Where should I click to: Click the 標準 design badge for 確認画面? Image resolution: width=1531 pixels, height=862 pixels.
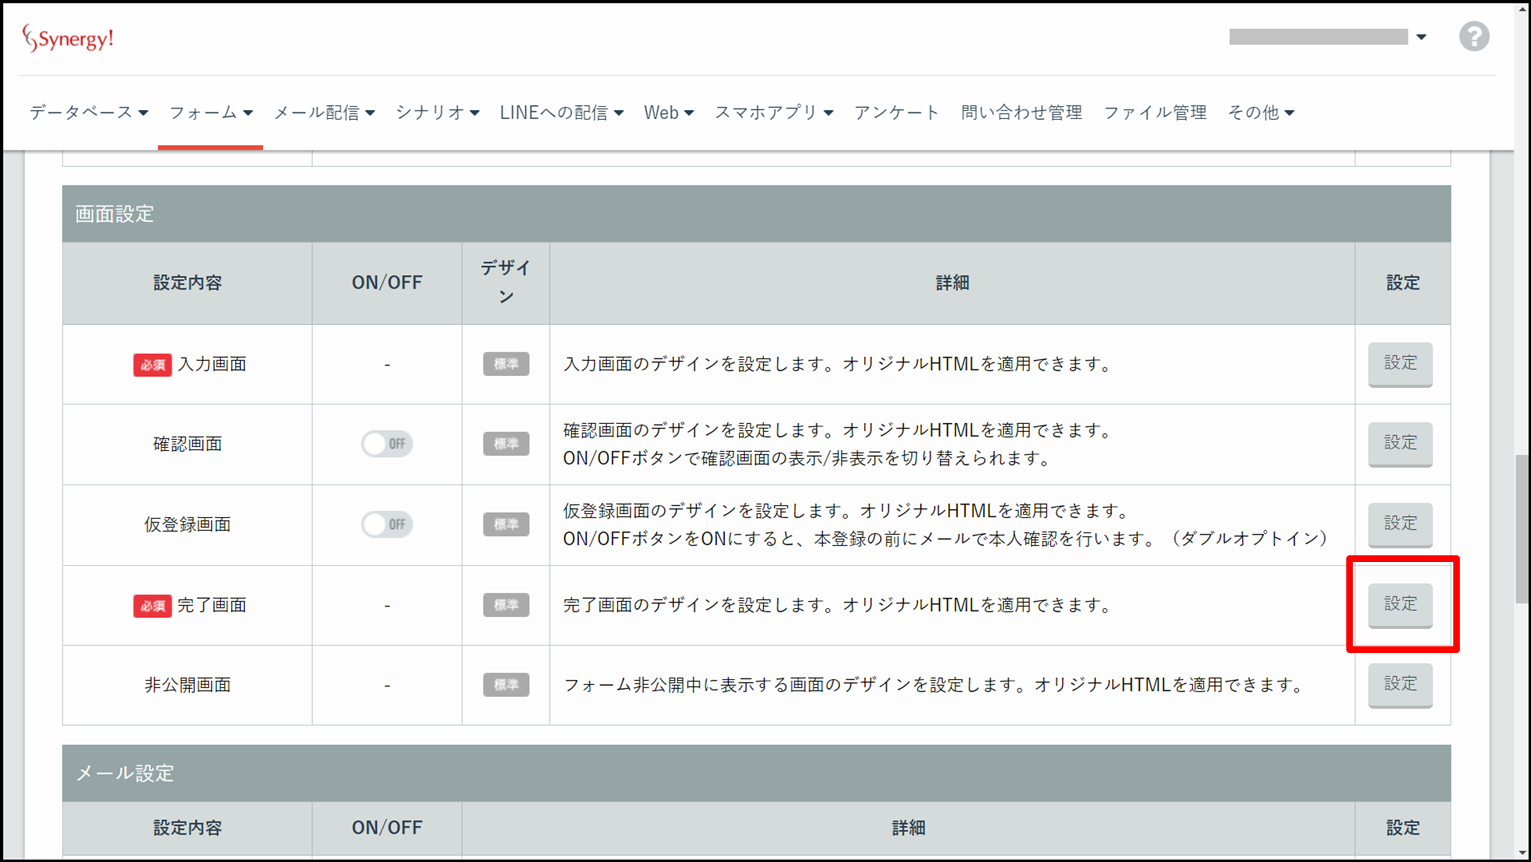[506, 444]
